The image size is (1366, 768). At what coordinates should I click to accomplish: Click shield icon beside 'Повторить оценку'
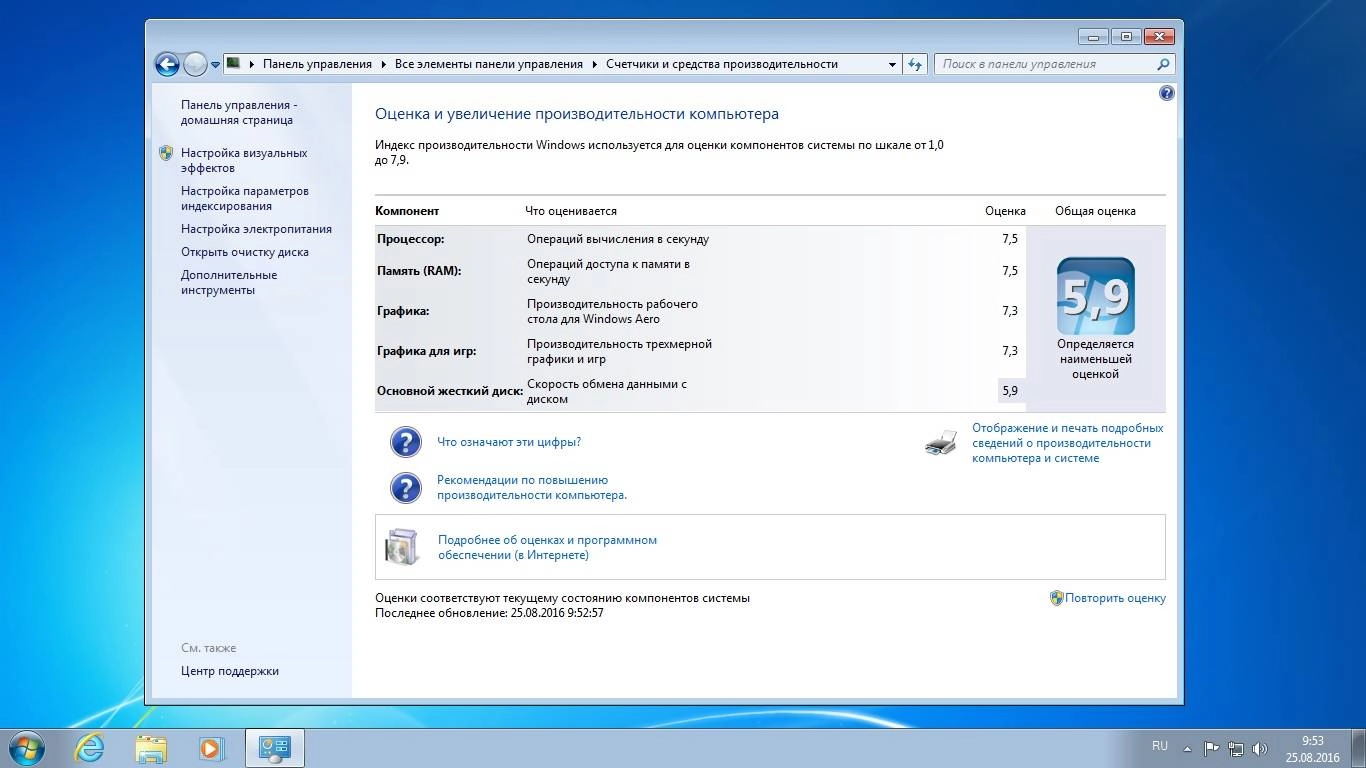(1056, 598)
